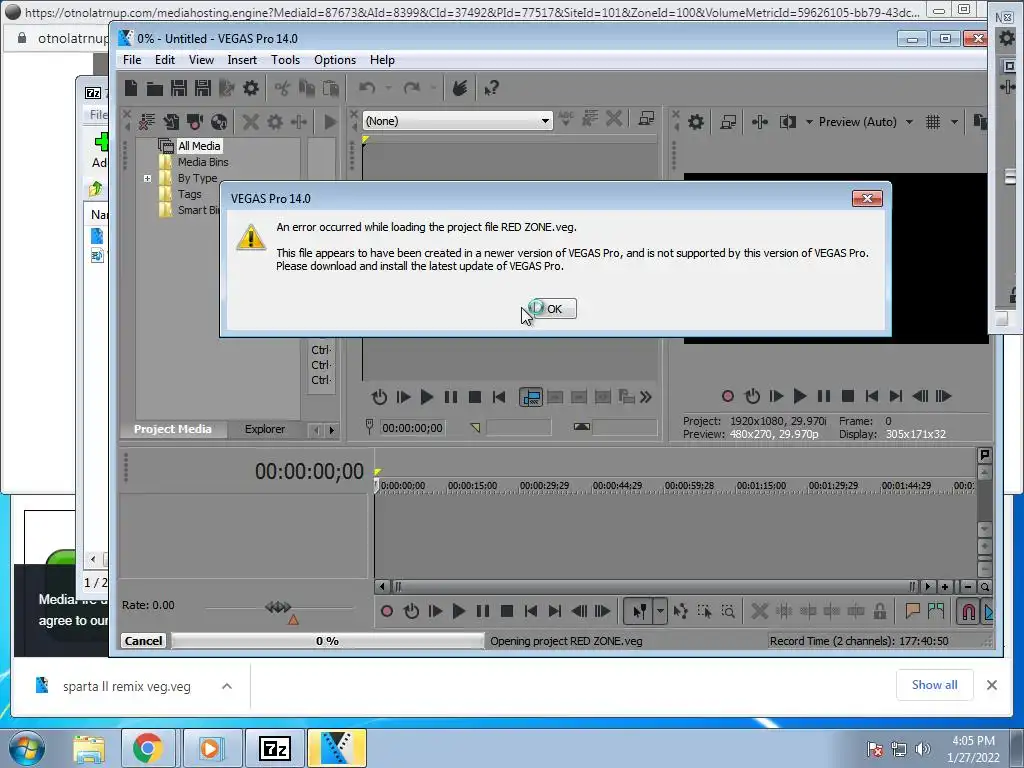The image size is (1024, 768).
Task: Open the Tools menu
Action: (x=285, y=60)
